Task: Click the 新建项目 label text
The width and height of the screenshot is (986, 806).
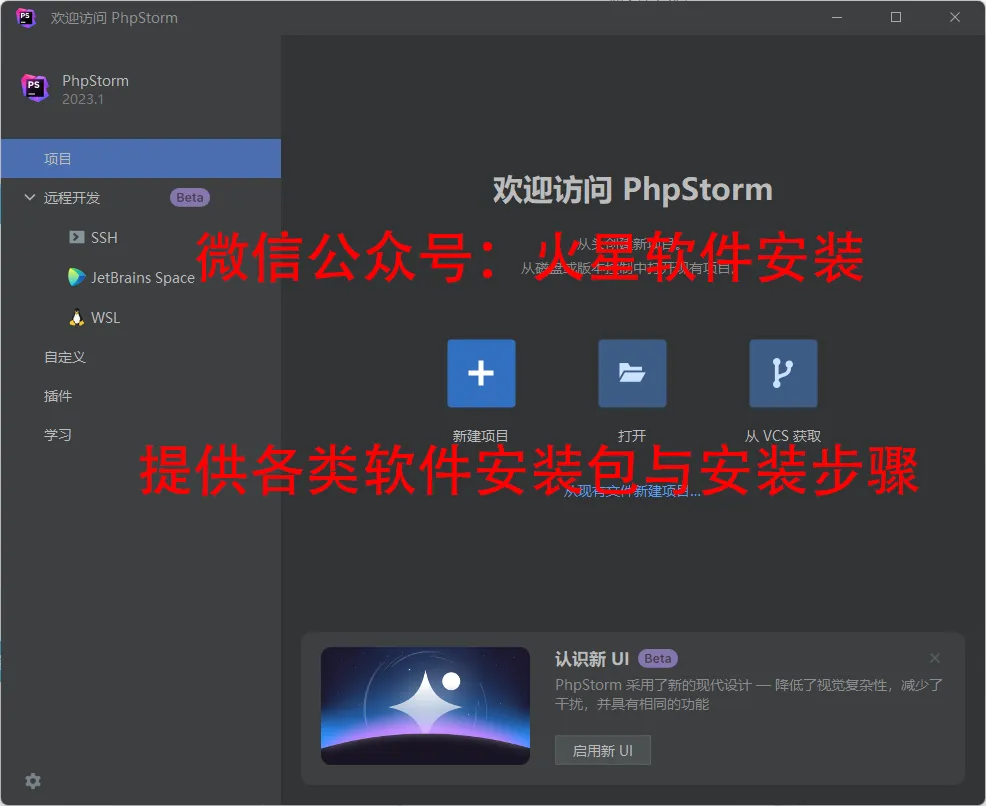Action: click(480, 436)
